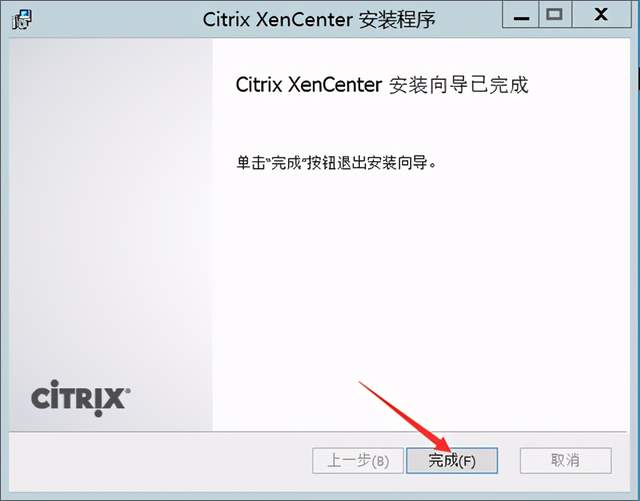Click the title bar text 安装程序
640x501 pixels.
point(397,20)
